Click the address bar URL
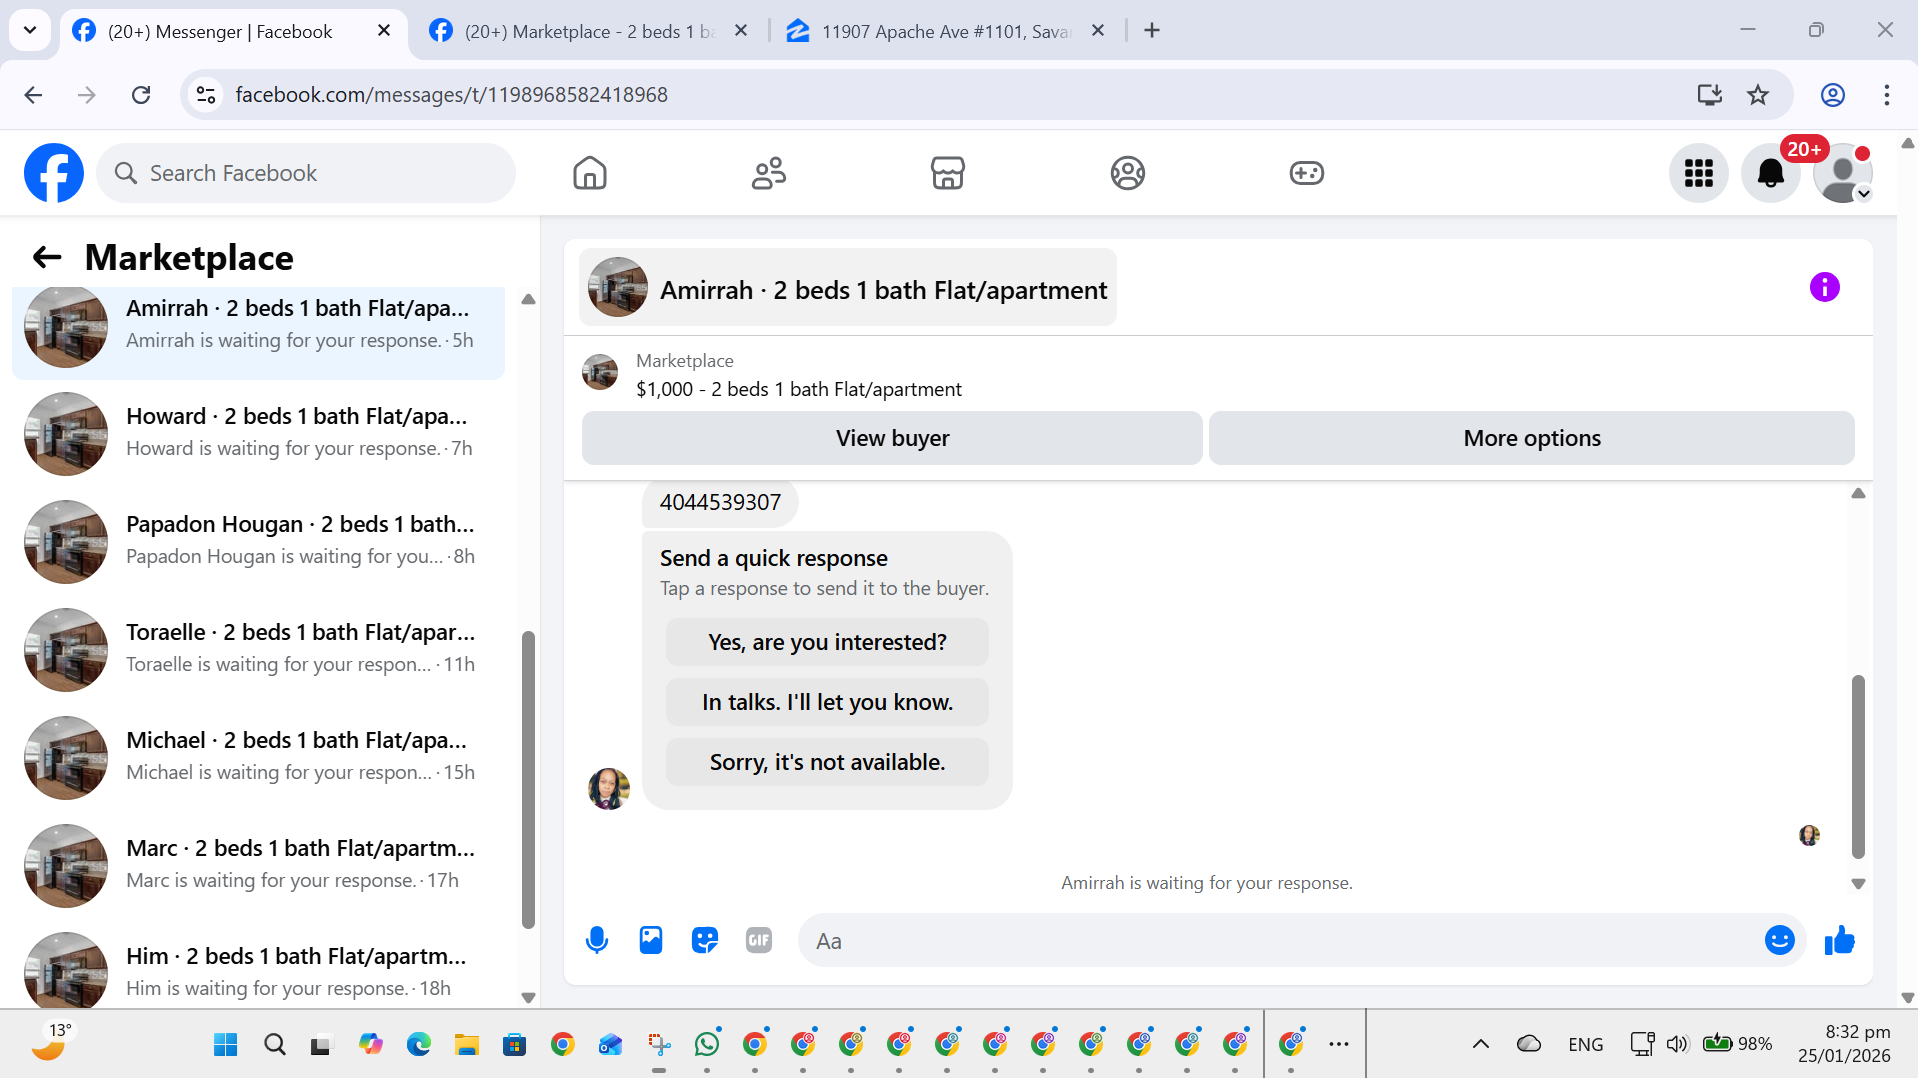Viewport: 1918px width, 1078px height. click(452, 95)
